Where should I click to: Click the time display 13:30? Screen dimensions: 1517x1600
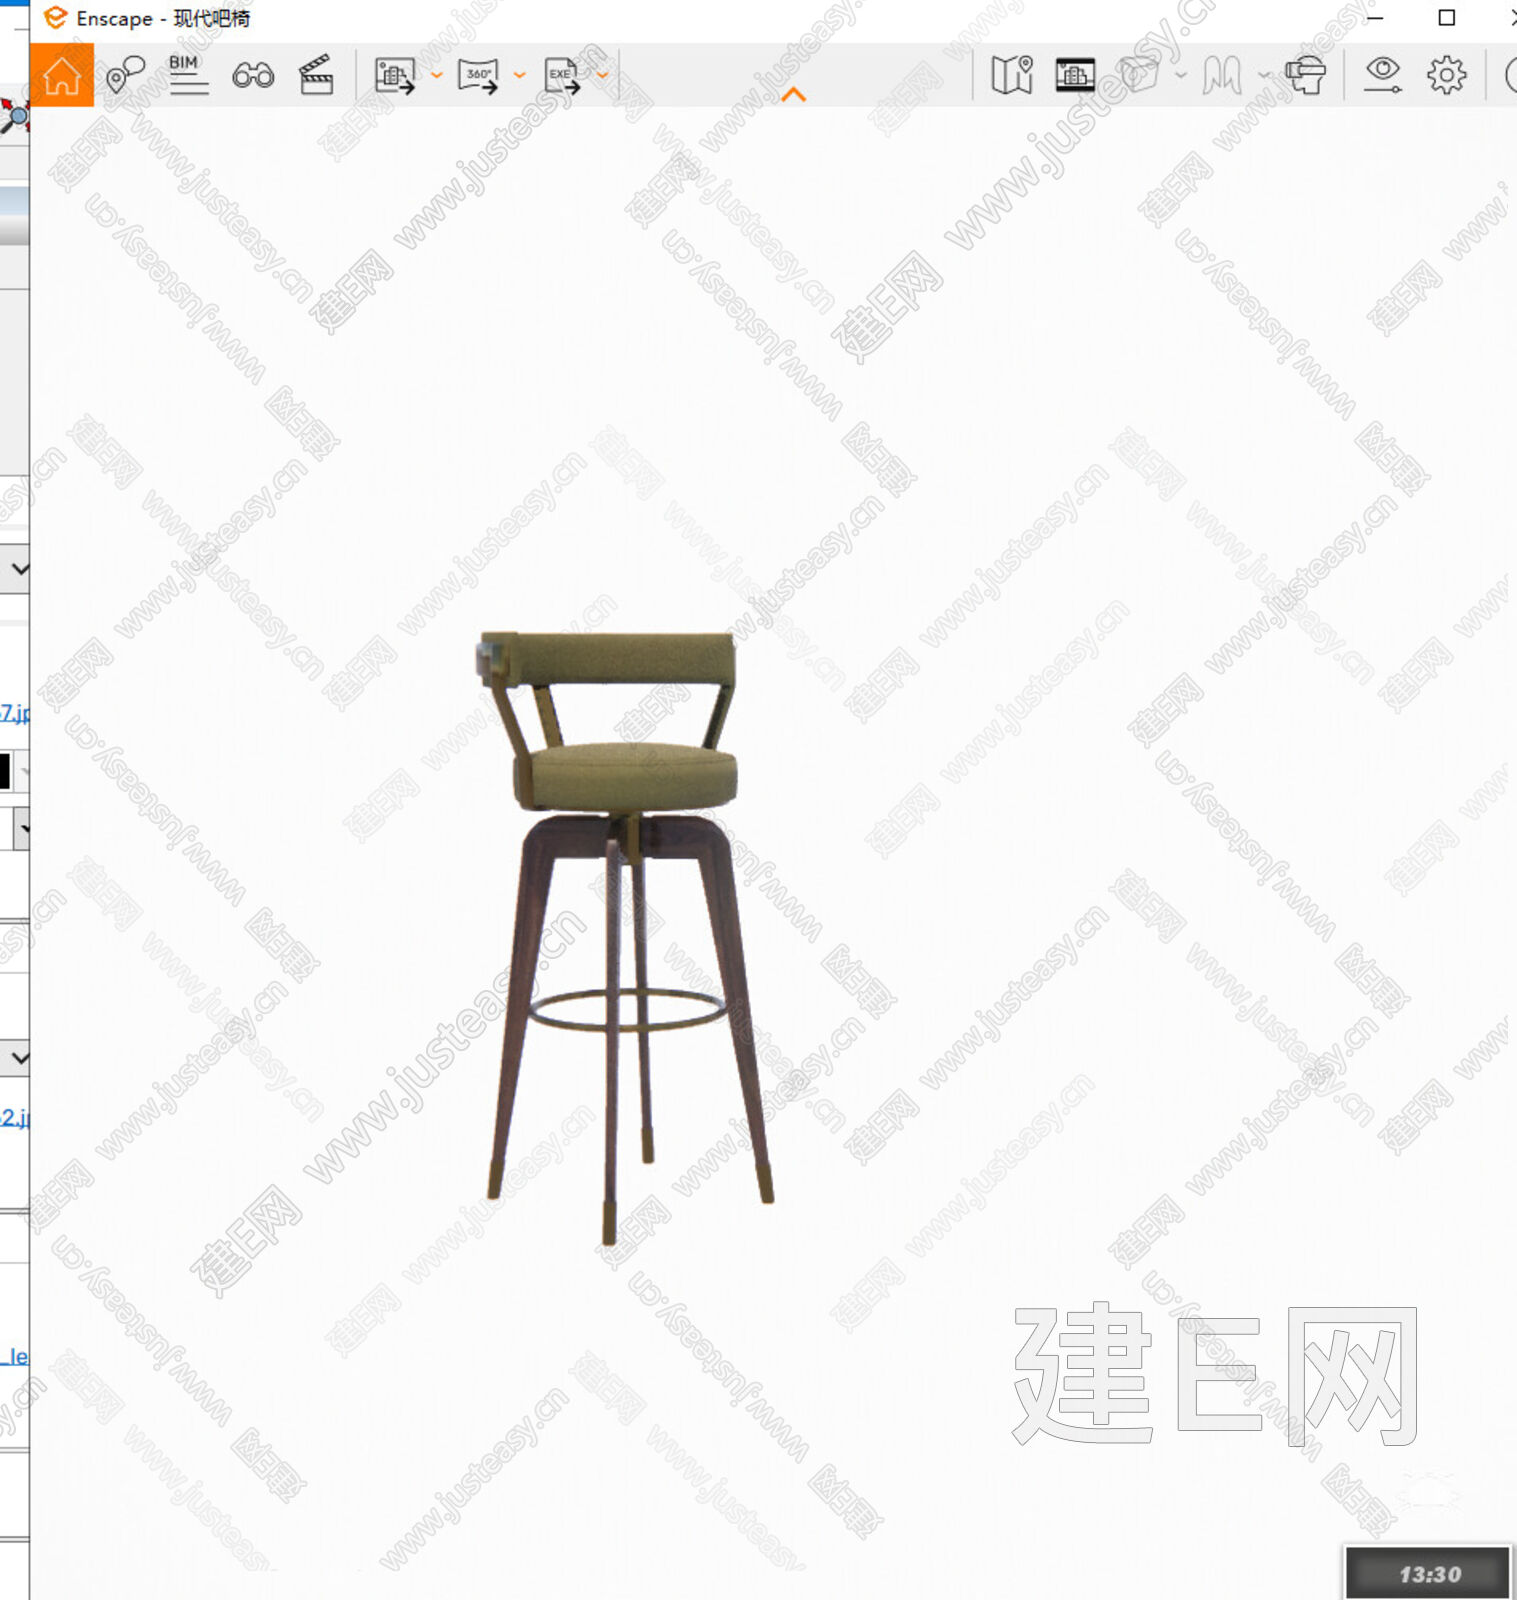tap(1429, 1574)
